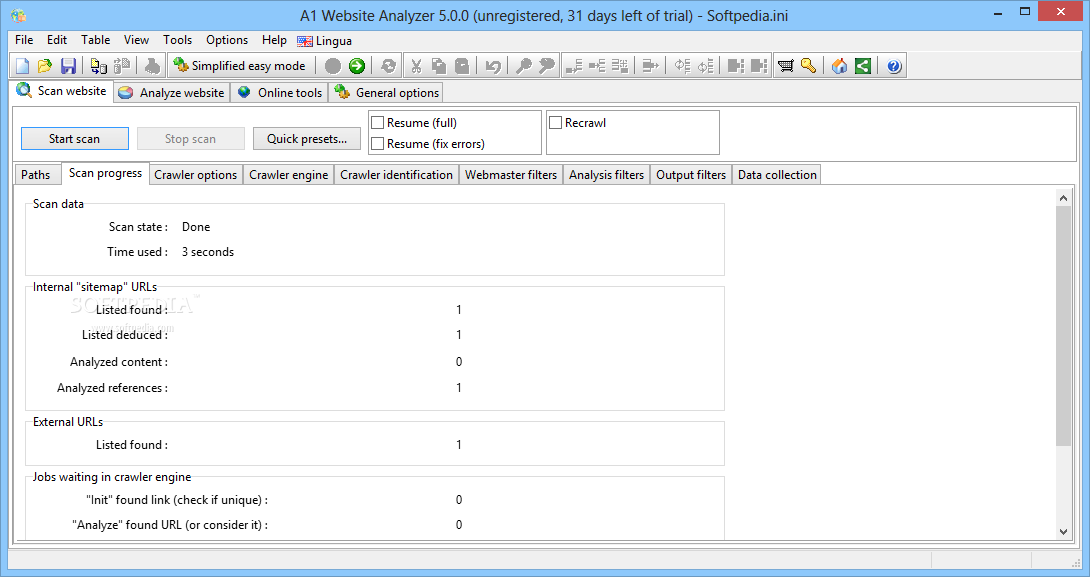The height and width of the screenshot is (577, 1090).
Task: Enable the Resume (full) checkbox
Action: pos(377,123)
